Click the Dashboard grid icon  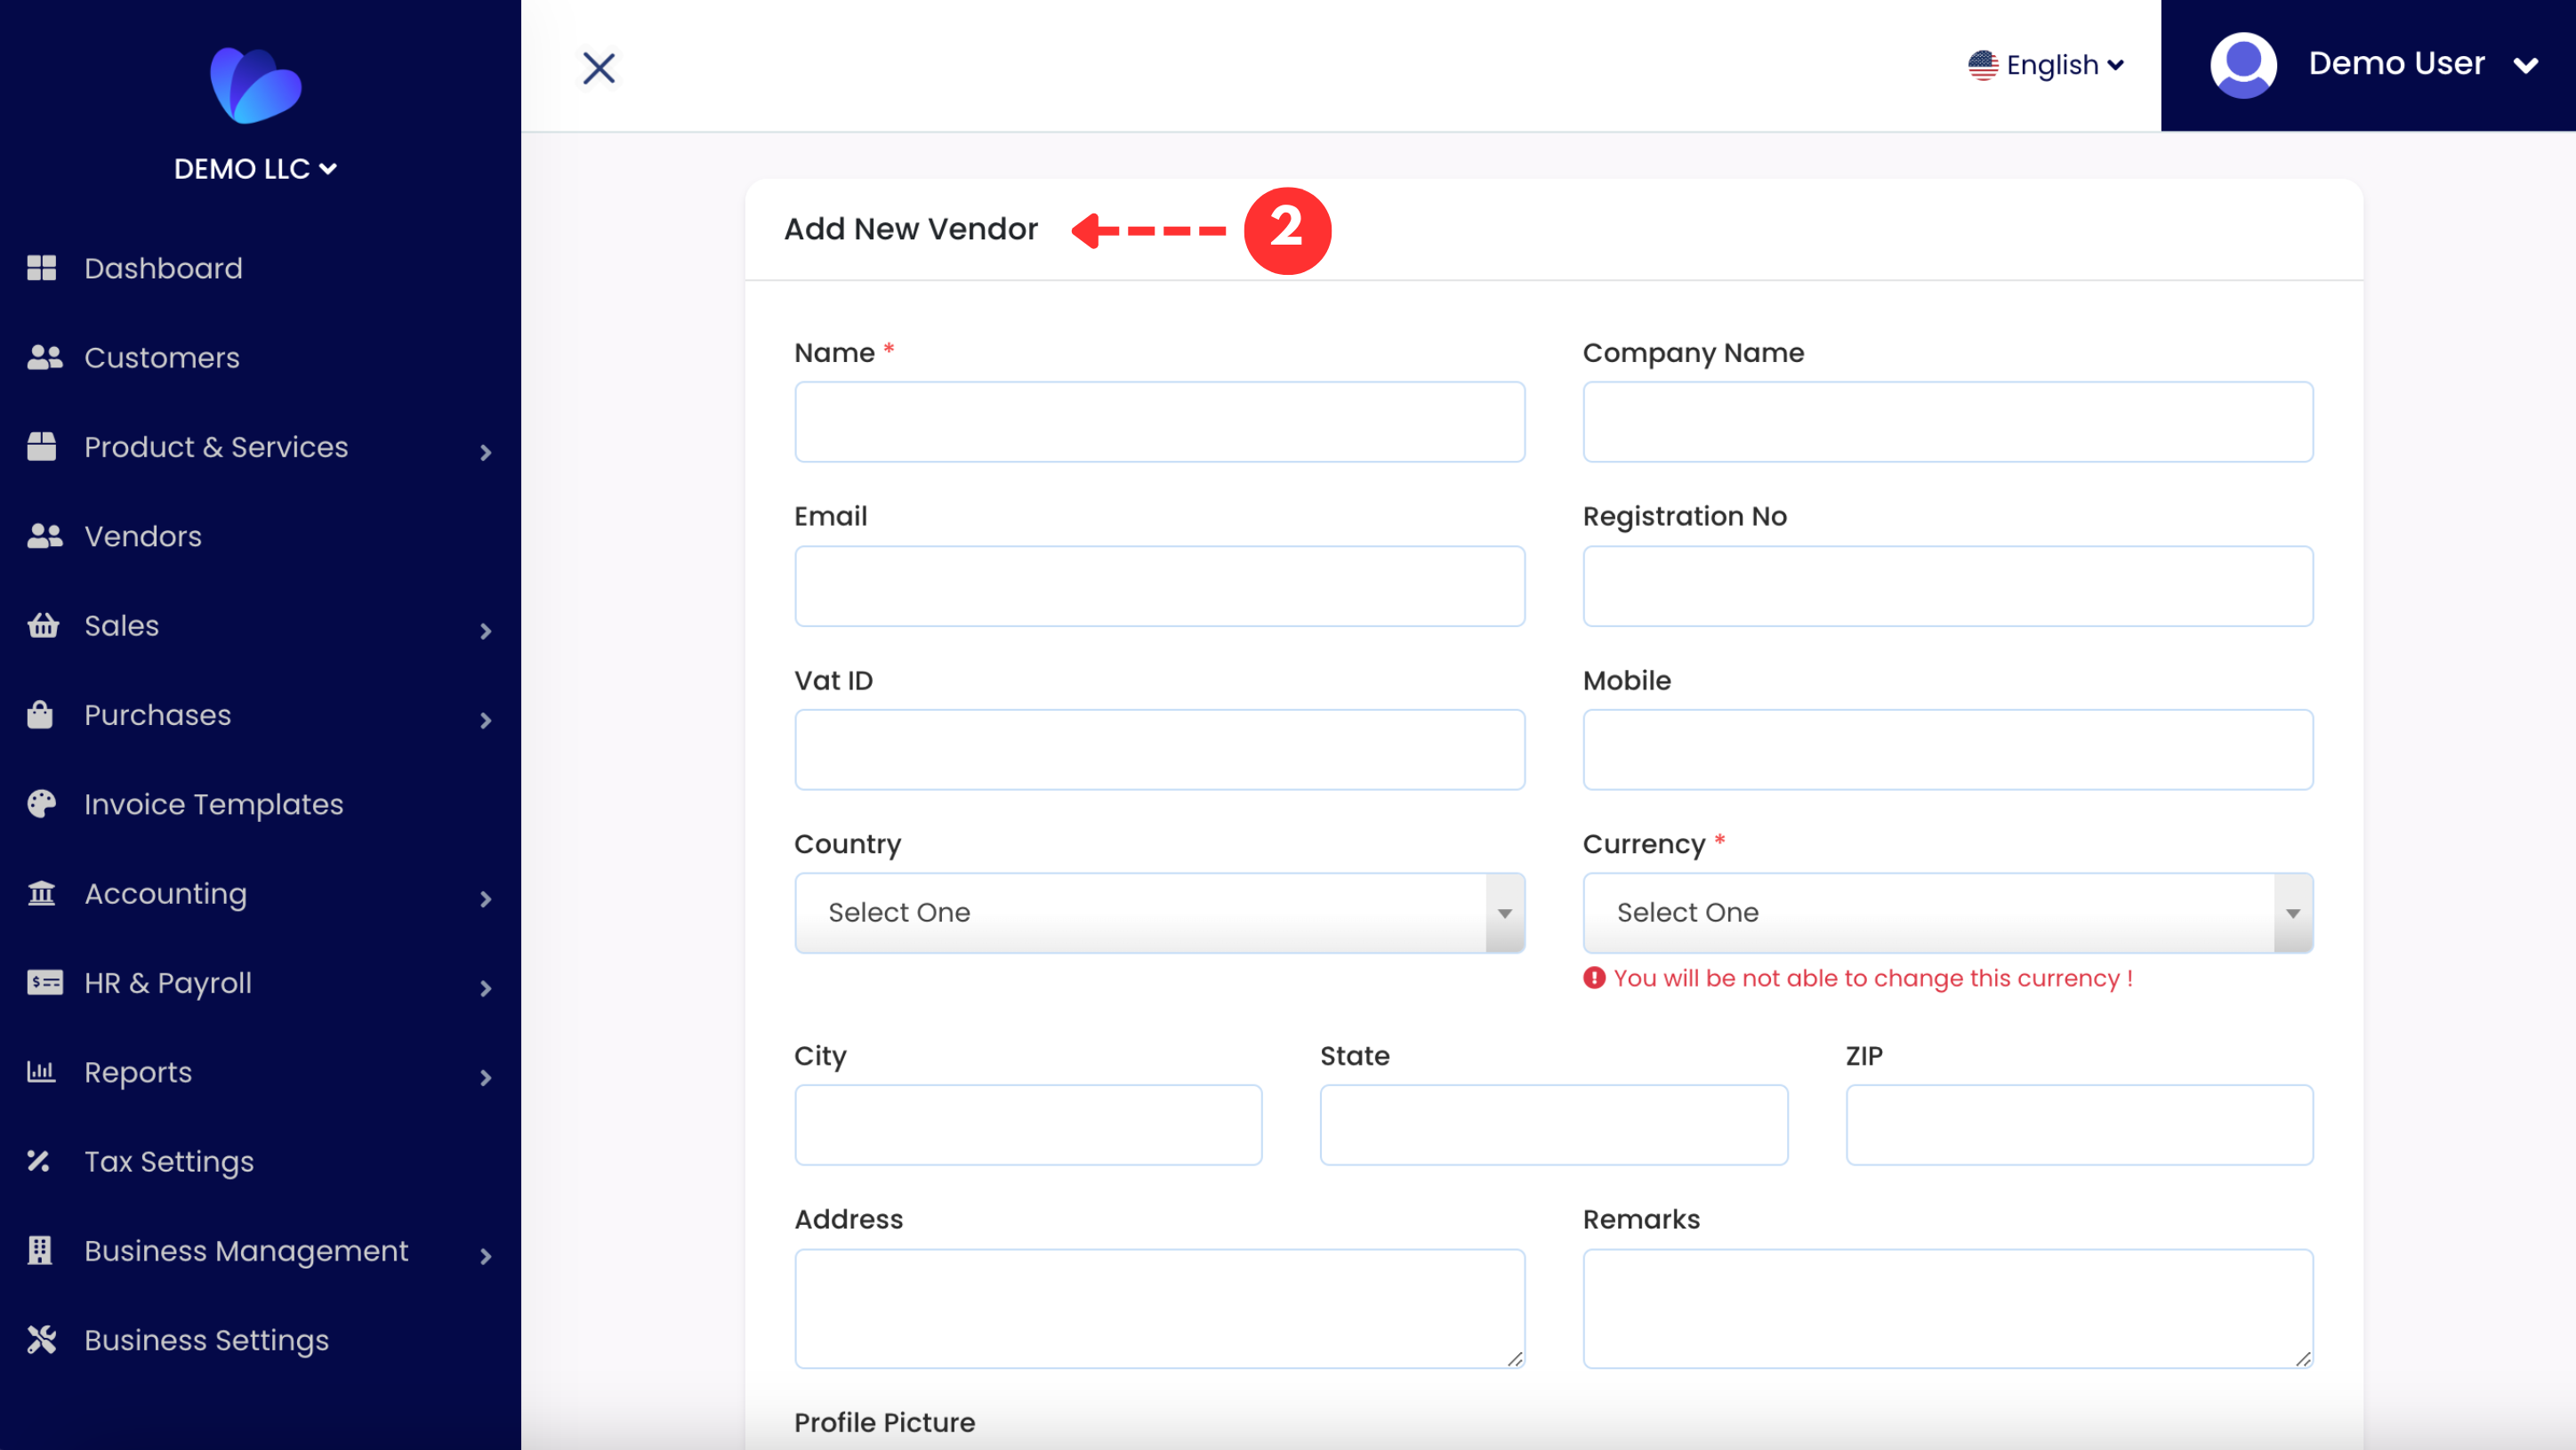pyautogui.click(x=42, y=268)
